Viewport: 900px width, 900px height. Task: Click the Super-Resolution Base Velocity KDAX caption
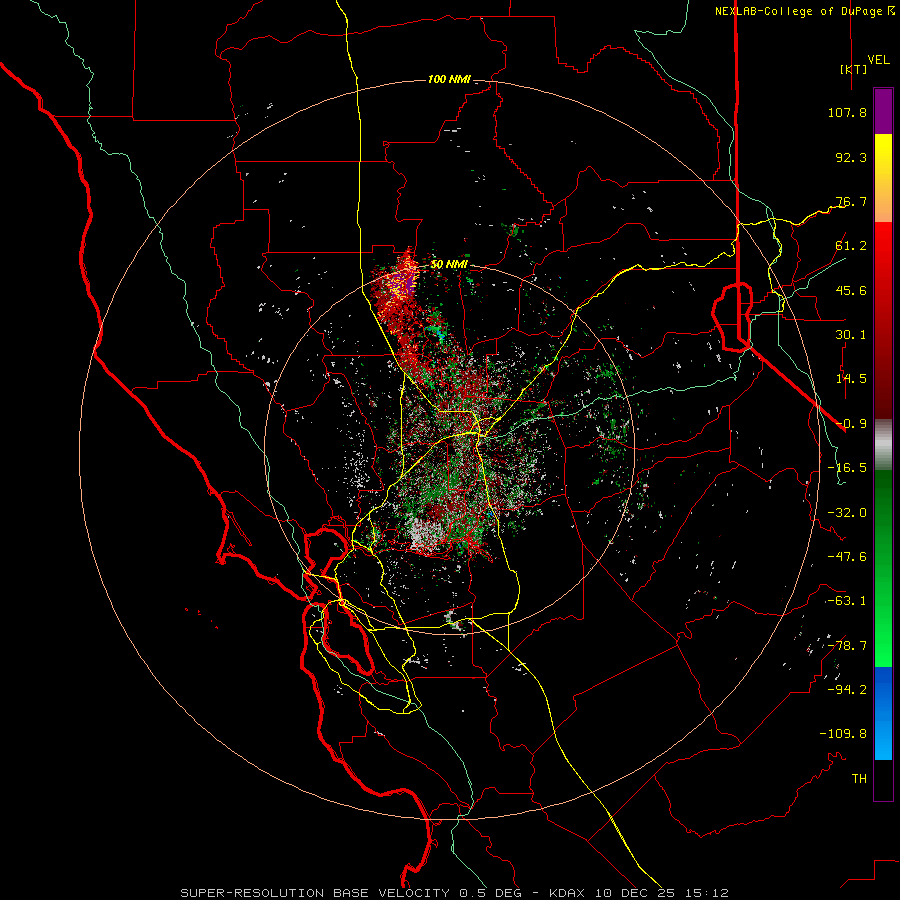click(455, 893)
